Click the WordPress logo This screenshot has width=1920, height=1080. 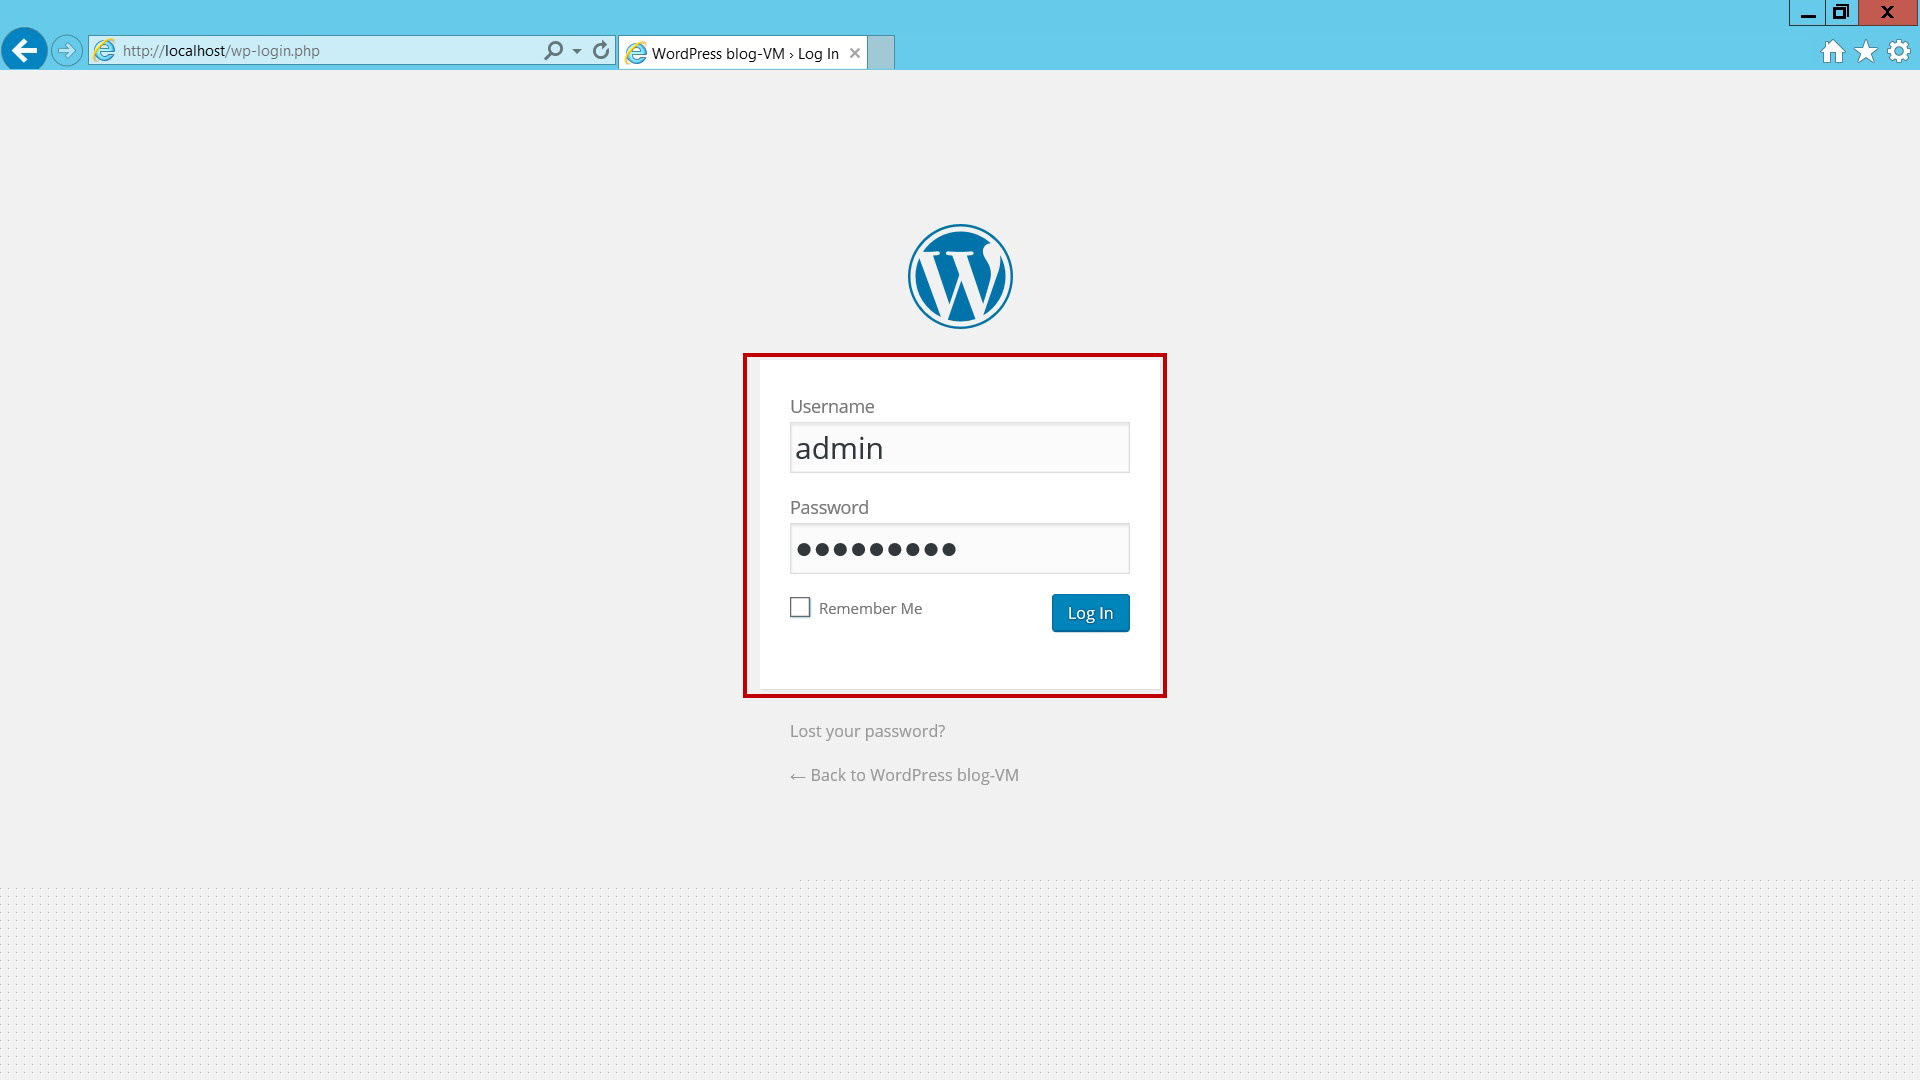[960, 276]
